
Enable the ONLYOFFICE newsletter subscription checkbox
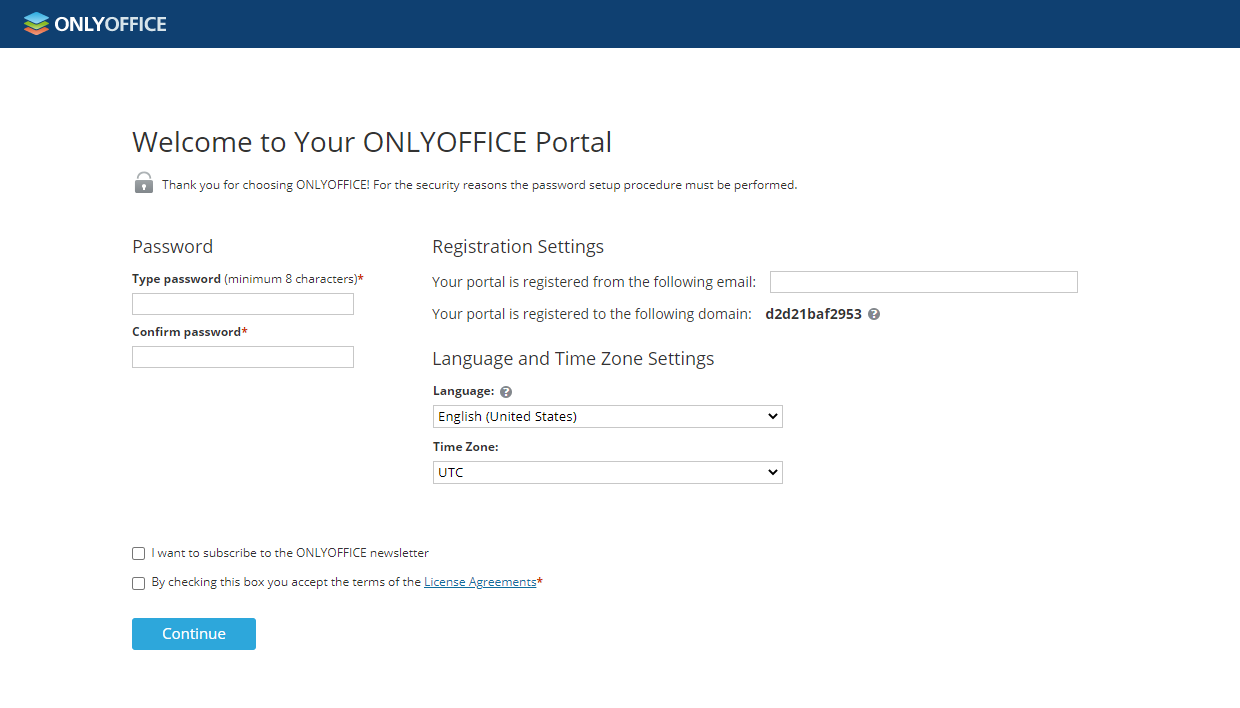tap(138, 552)
